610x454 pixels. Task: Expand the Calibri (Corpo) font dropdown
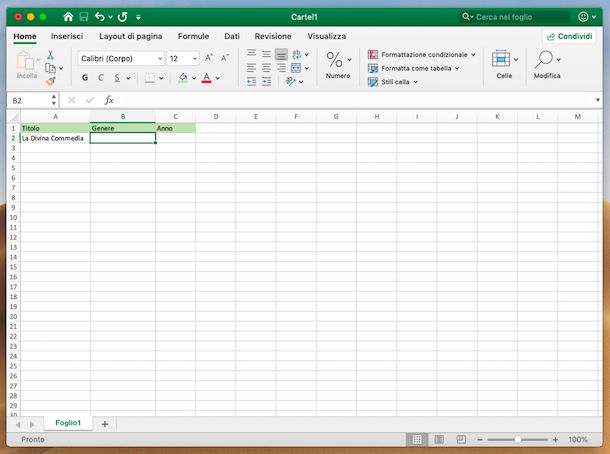159,58
